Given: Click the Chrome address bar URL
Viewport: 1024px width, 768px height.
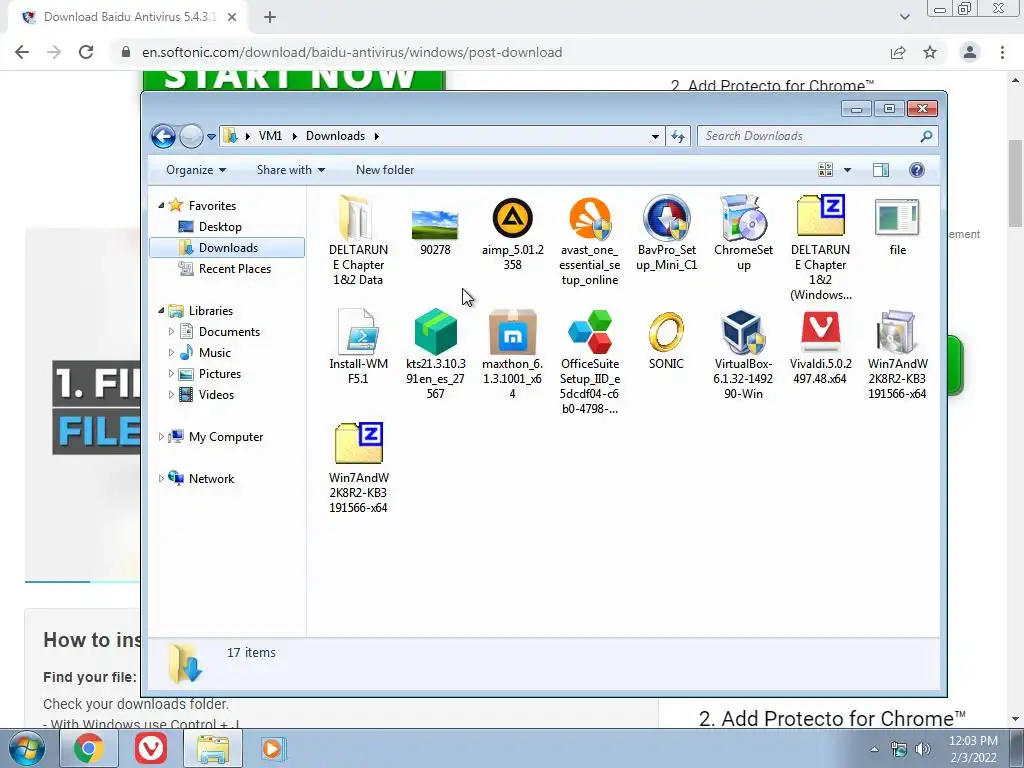Looking at the screenshot, I should click(351, 52).
